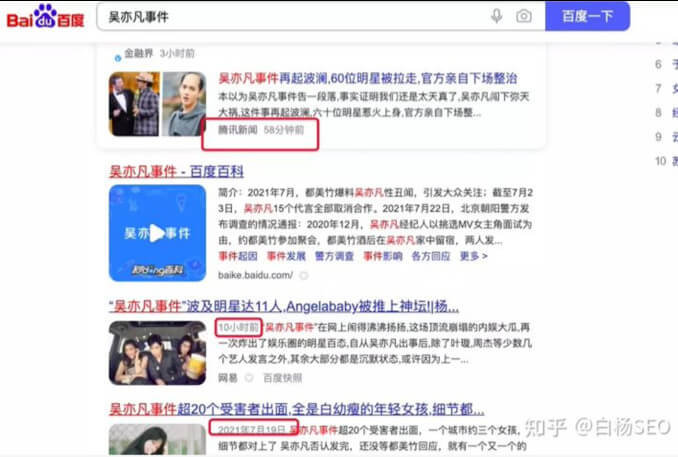Open image search via camera icon
The width and height of the screenshot is (678, 457).
524,16
